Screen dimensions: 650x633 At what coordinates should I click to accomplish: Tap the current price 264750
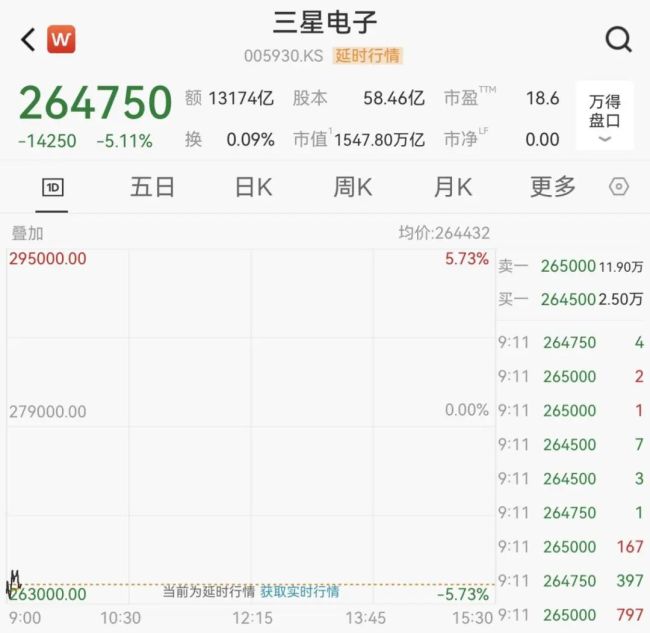point(95,102)
